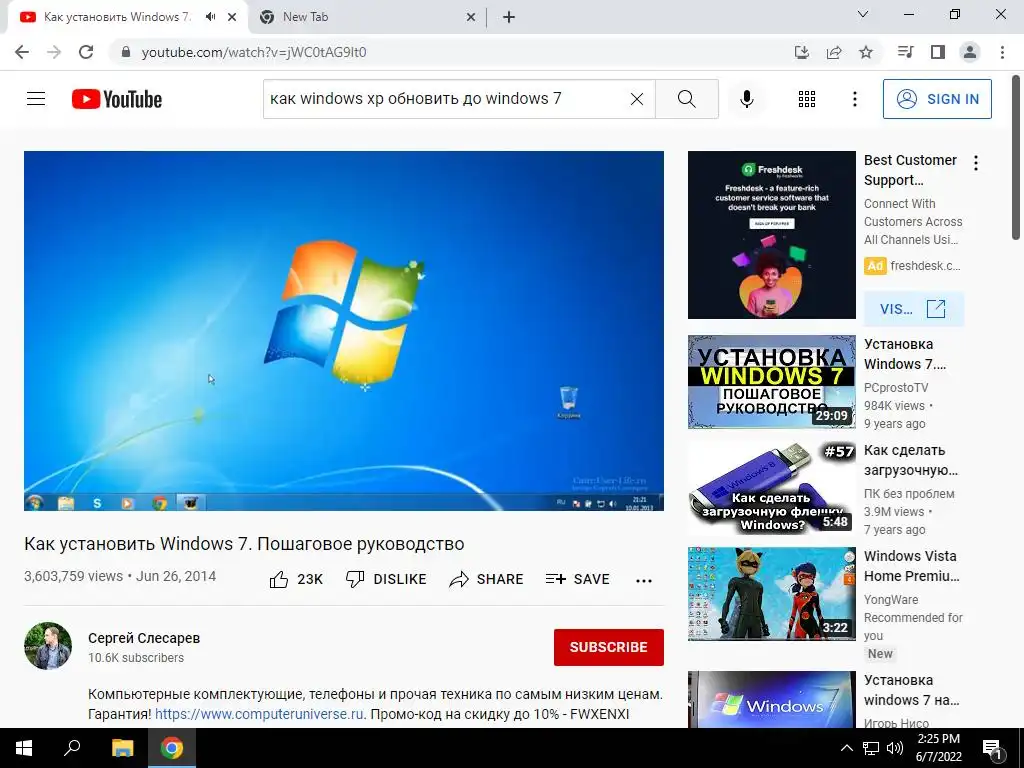
Task: Toggle the Chrome side panel
Action: pos(938,52)
